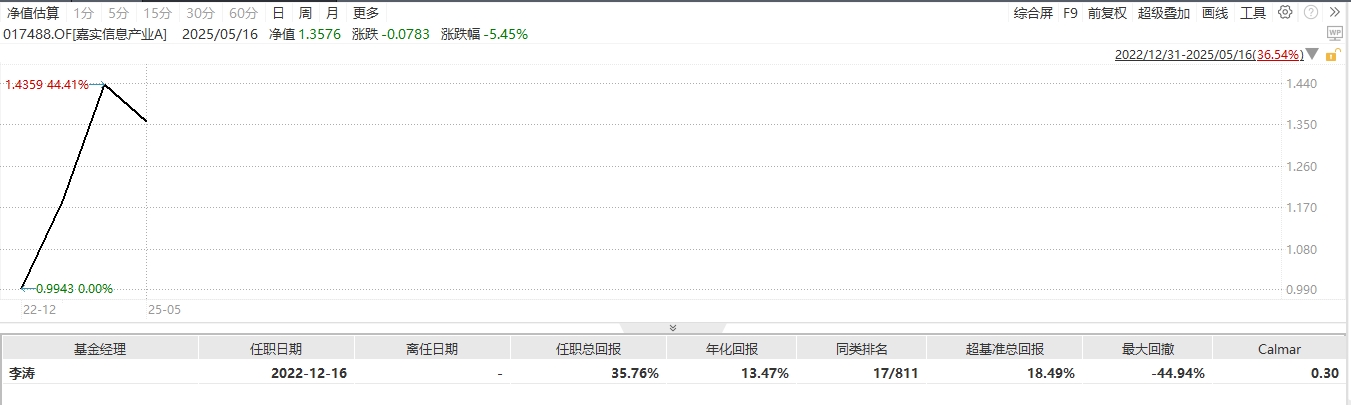The image size is (1351, 405).
Task: Click the WP monitor icon
Action: click(x=1335, y=34)
